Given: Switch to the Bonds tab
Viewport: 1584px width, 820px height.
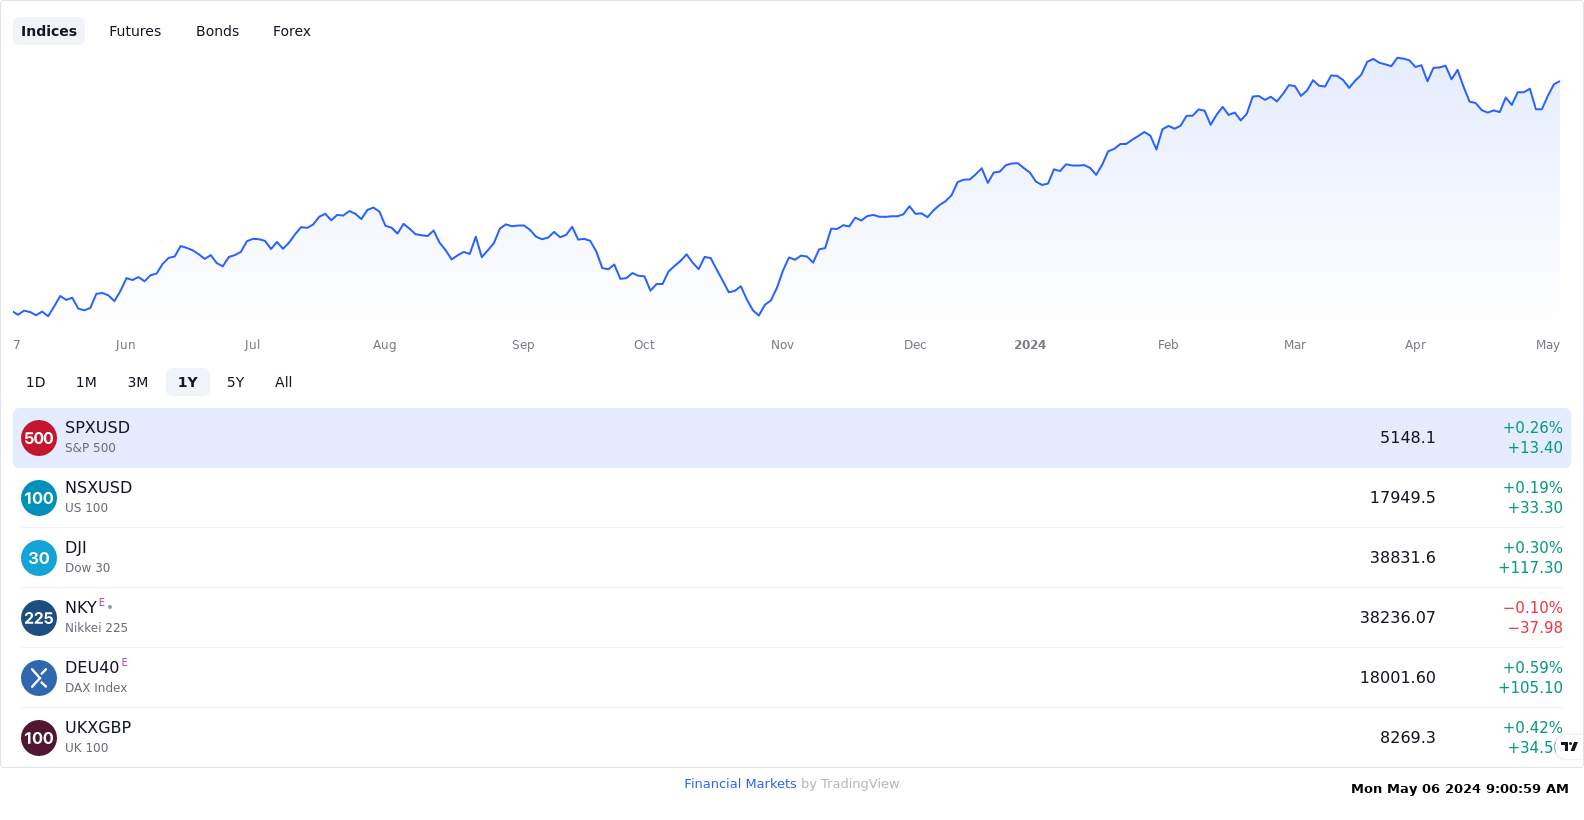Looking at the screenshot, I should 217,31.
